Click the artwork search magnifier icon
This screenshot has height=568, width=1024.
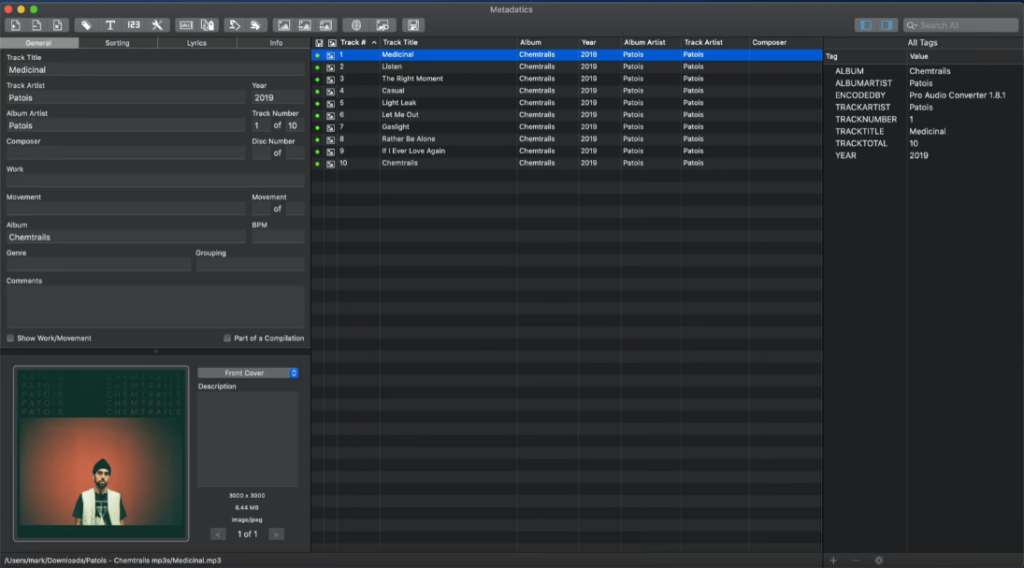click(383, 25)
